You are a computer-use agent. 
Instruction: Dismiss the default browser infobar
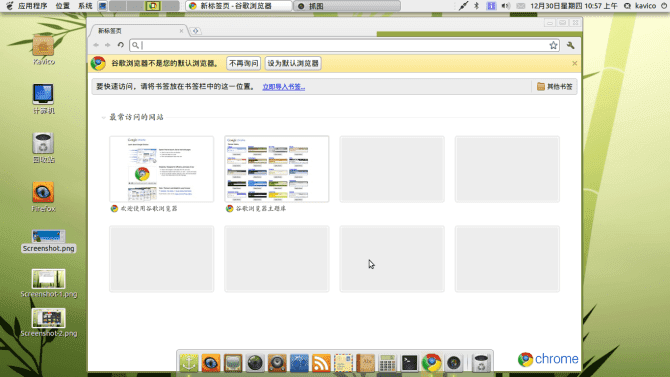[574, 63]
